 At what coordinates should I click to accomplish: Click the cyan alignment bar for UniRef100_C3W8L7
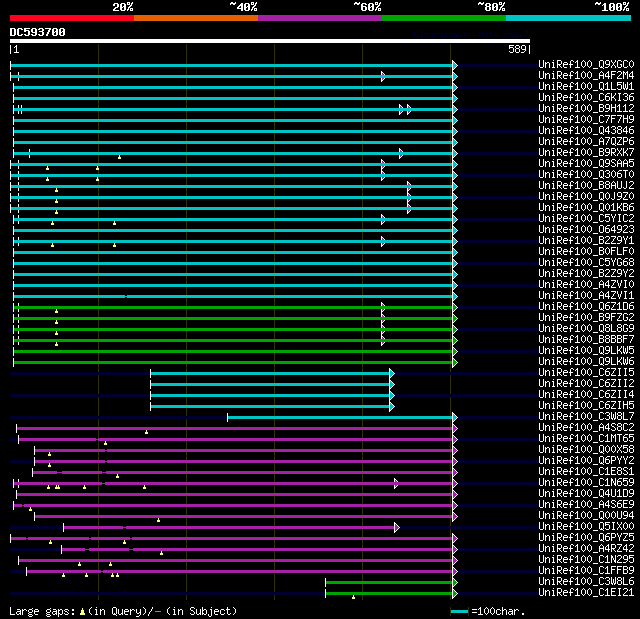[x=342, y=417]
